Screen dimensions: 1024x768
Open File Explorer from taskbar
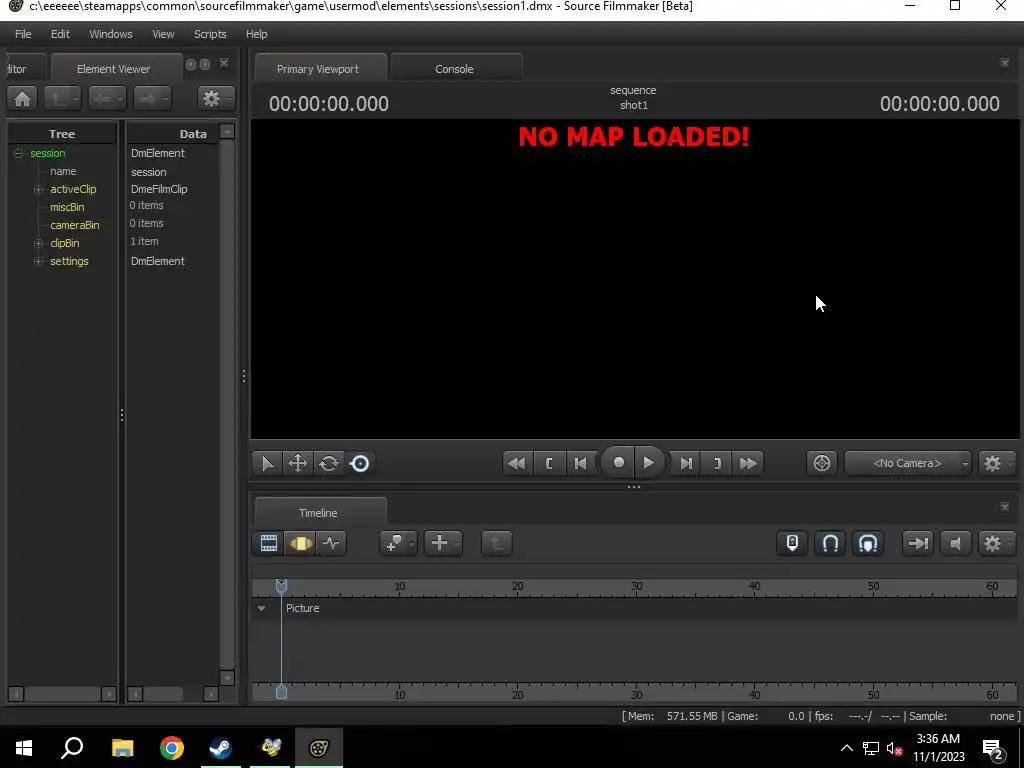(x=123, y=747)
